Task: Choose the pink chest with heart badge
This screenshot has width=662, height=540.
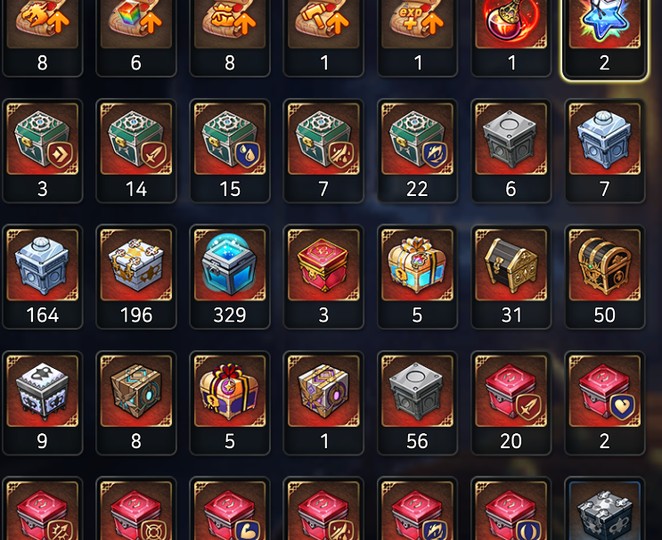Action: [x=605, y=403]
